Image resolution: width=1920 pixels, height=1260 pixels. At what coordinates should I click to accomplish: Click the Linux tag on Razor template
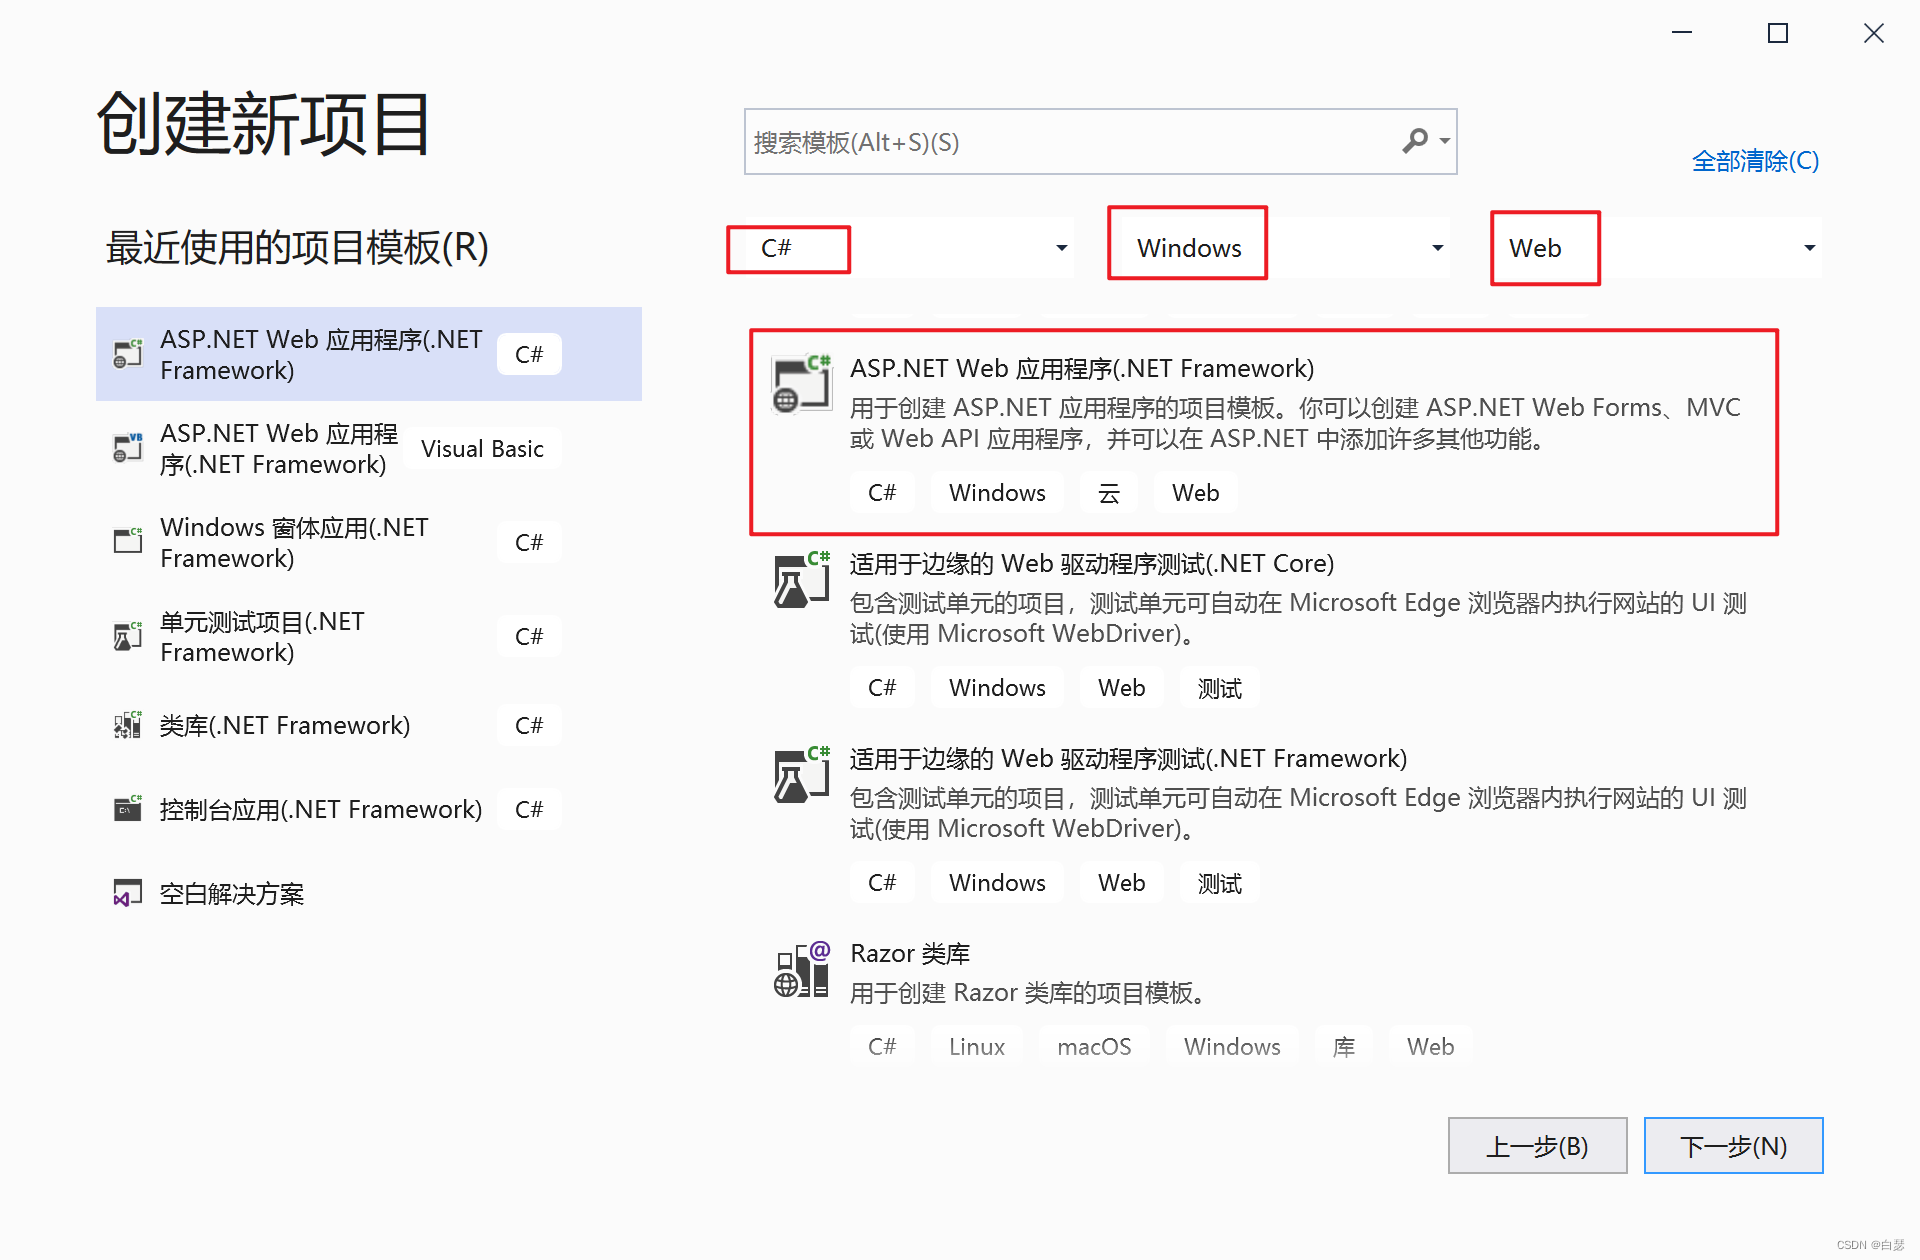[977, 1047]
